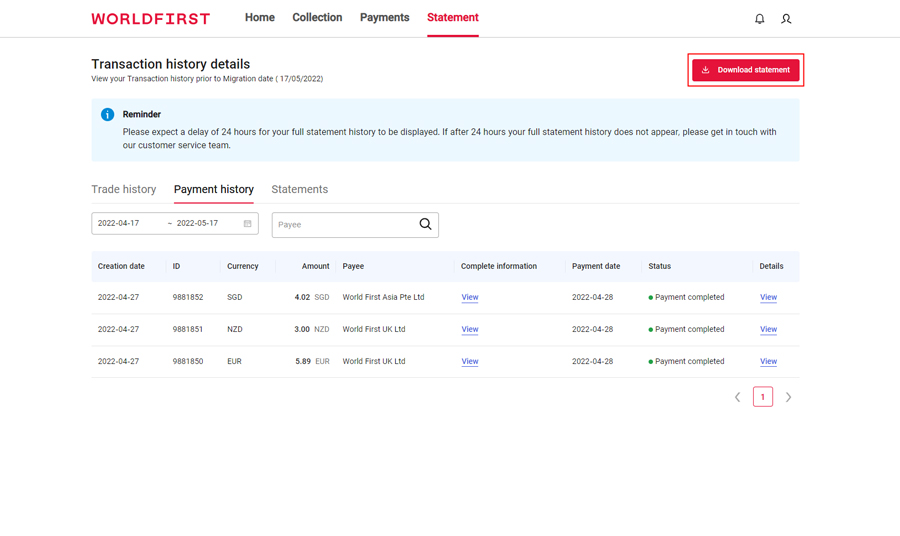Open Details View link for EUR payment

point(769,362)
